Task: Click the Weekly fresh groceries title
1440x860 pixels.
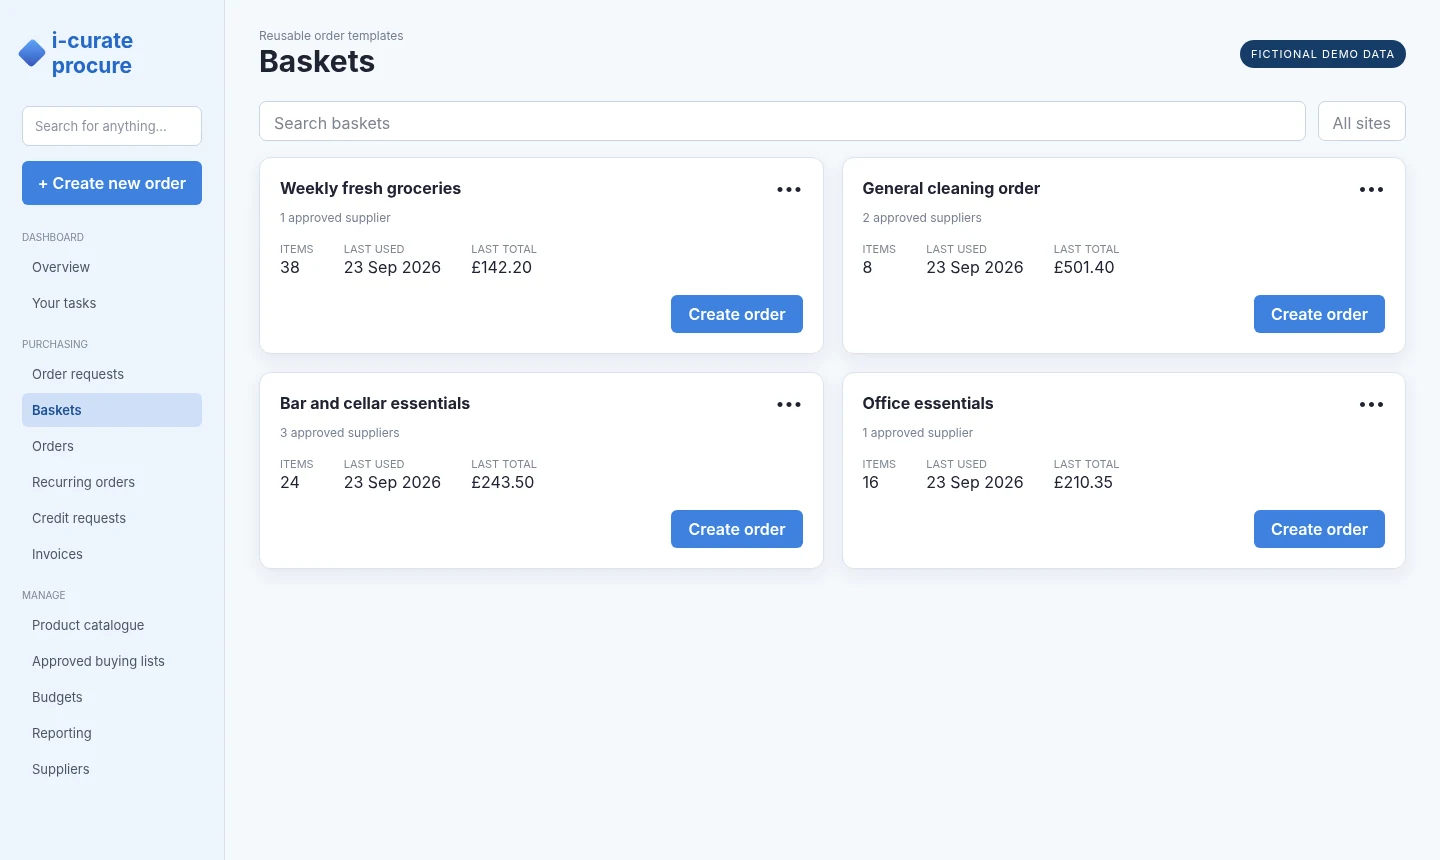Action: [x=370, y=188]
